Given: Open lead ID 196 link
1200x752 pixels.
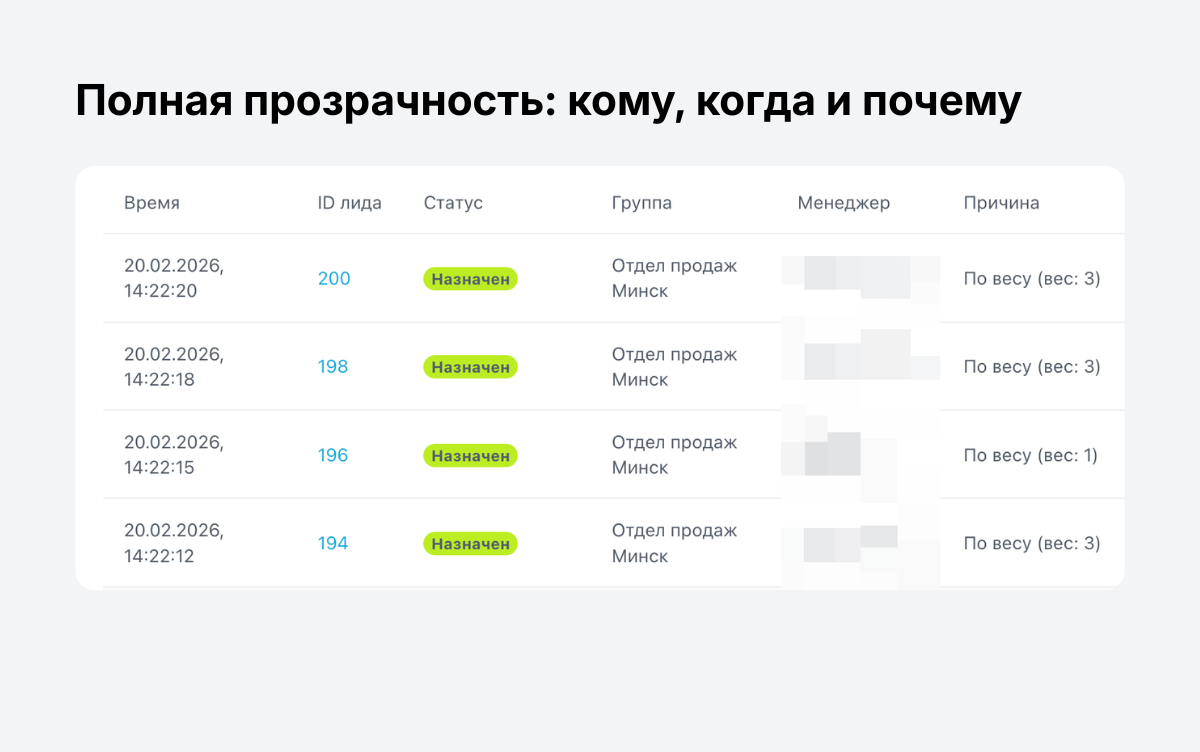Looking at the screenshot, I should pos(333,456).
